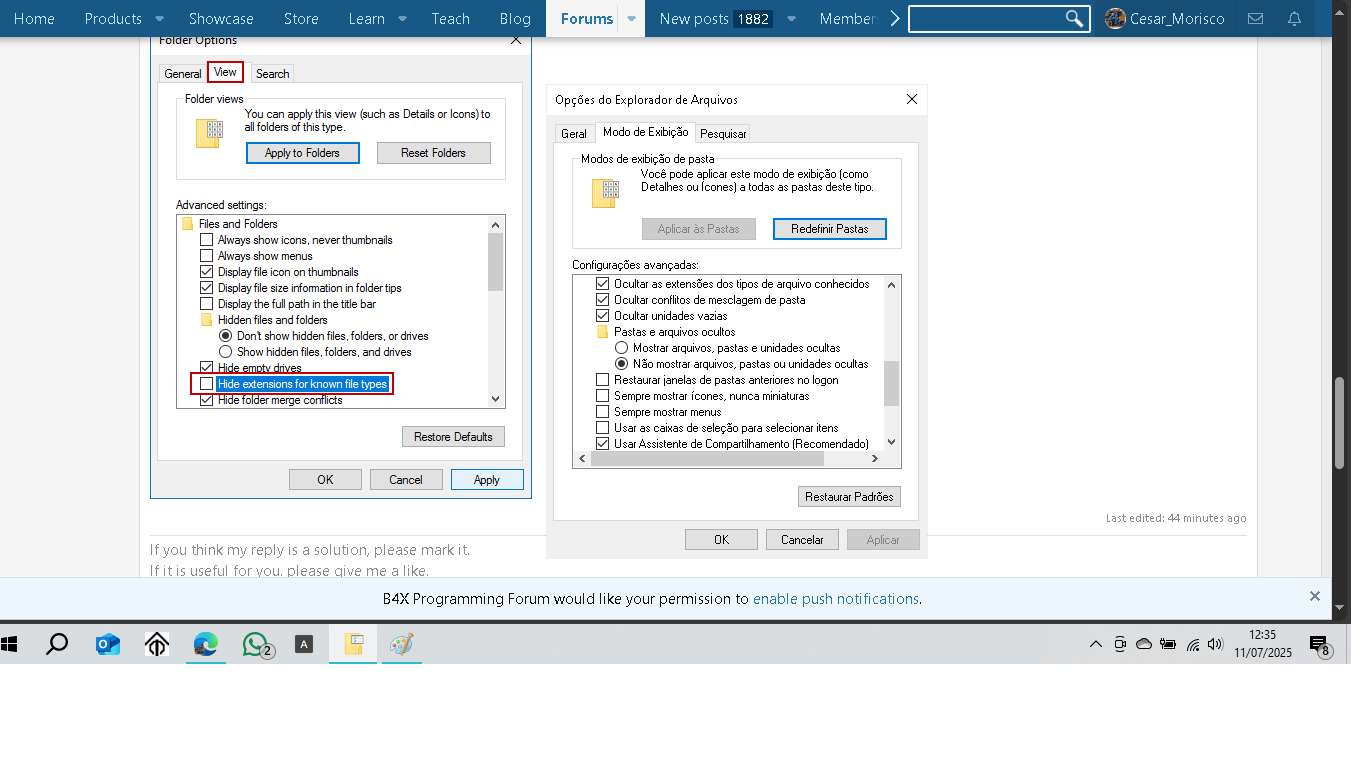Uncheck Usar Assistente de Compartilhamento

point(603,444)
